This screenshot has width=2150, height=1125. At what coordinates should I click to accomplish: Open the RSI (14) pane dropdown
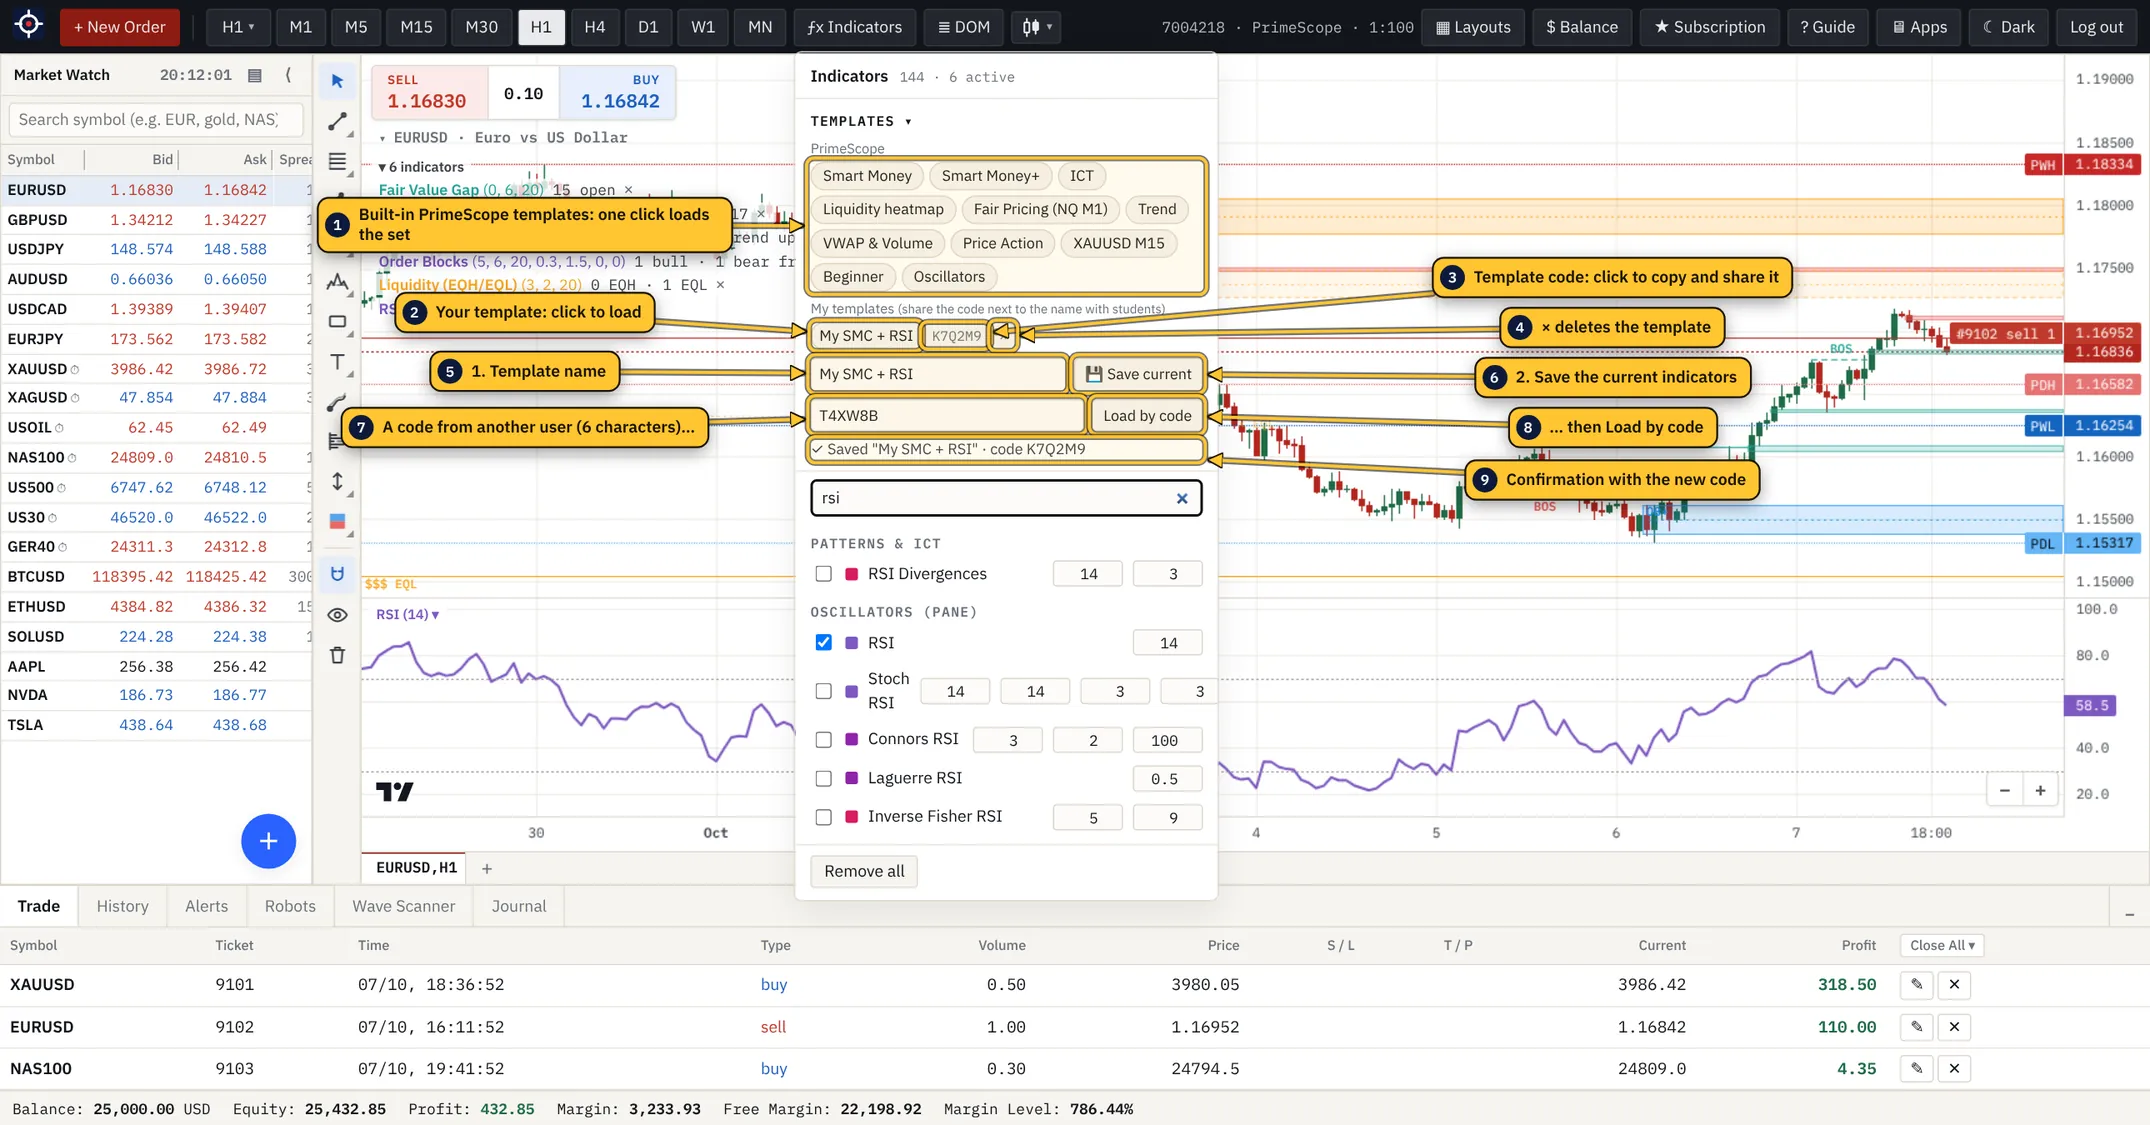click(x=408, y=615)
